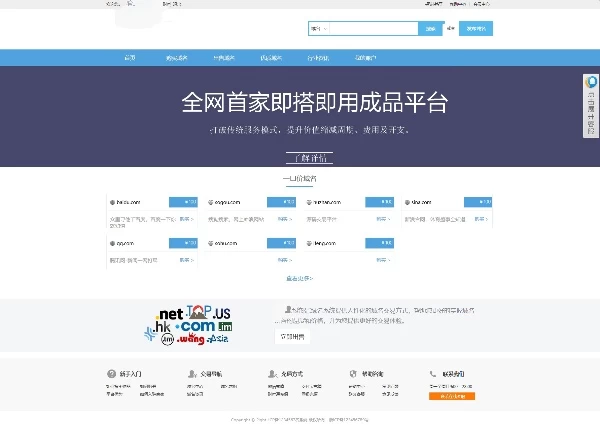Click the question mark icon beside 新手入门
The width and height of the screenshot is (600, 426).
111,374
